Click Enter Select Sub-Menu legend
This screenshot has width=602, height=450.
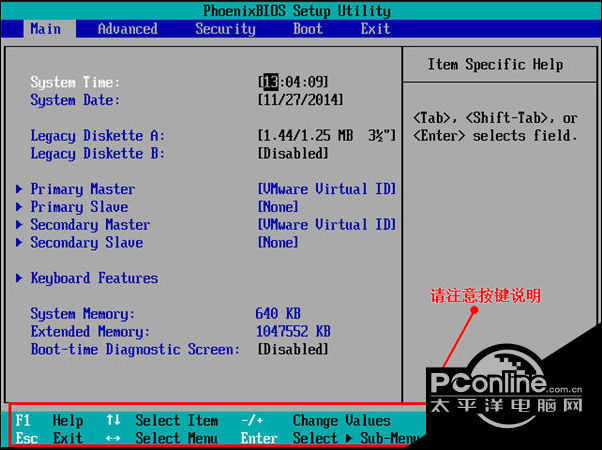coord(331,438)
